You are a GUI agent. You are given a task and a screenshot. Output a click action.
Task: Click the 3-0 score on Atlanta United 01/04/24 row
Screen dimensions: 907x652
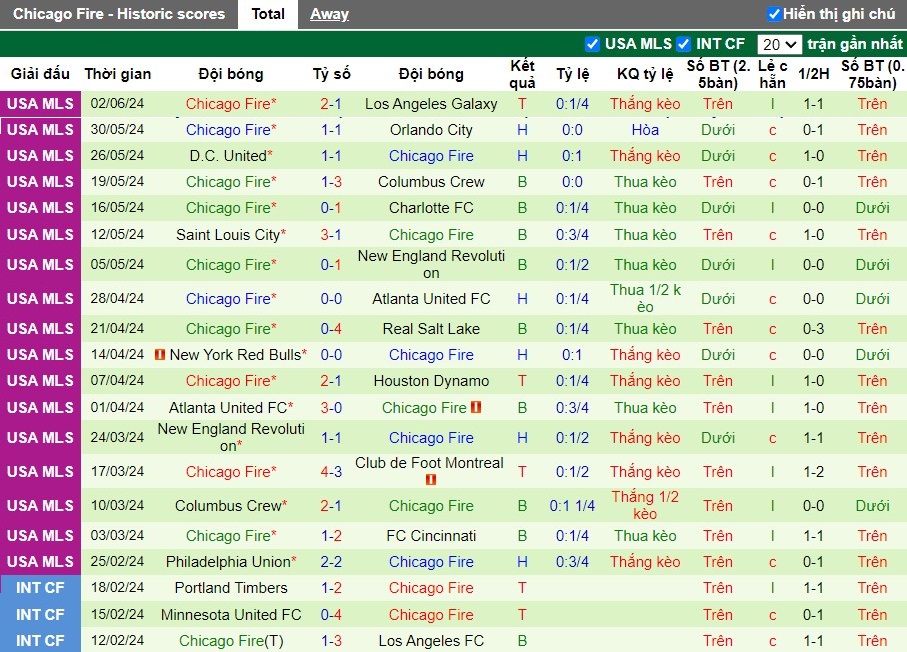click(x=331, y=408)
